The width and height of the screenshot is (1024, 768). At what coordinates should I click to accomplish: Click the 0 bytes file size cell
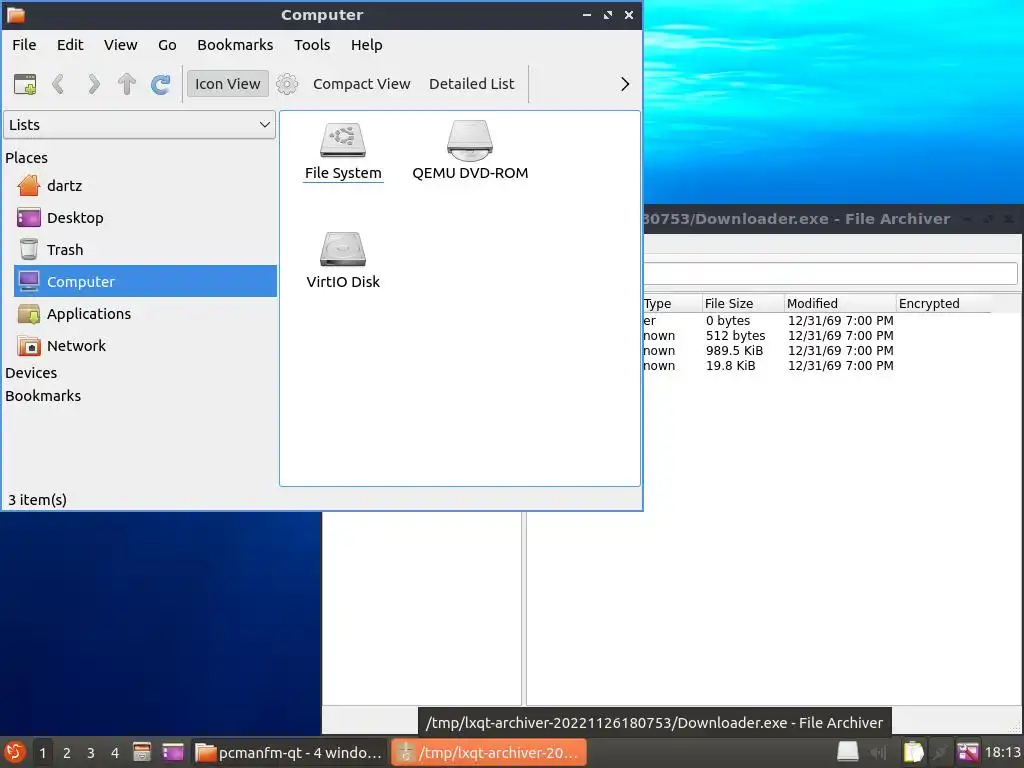click(x=728, y=321)
